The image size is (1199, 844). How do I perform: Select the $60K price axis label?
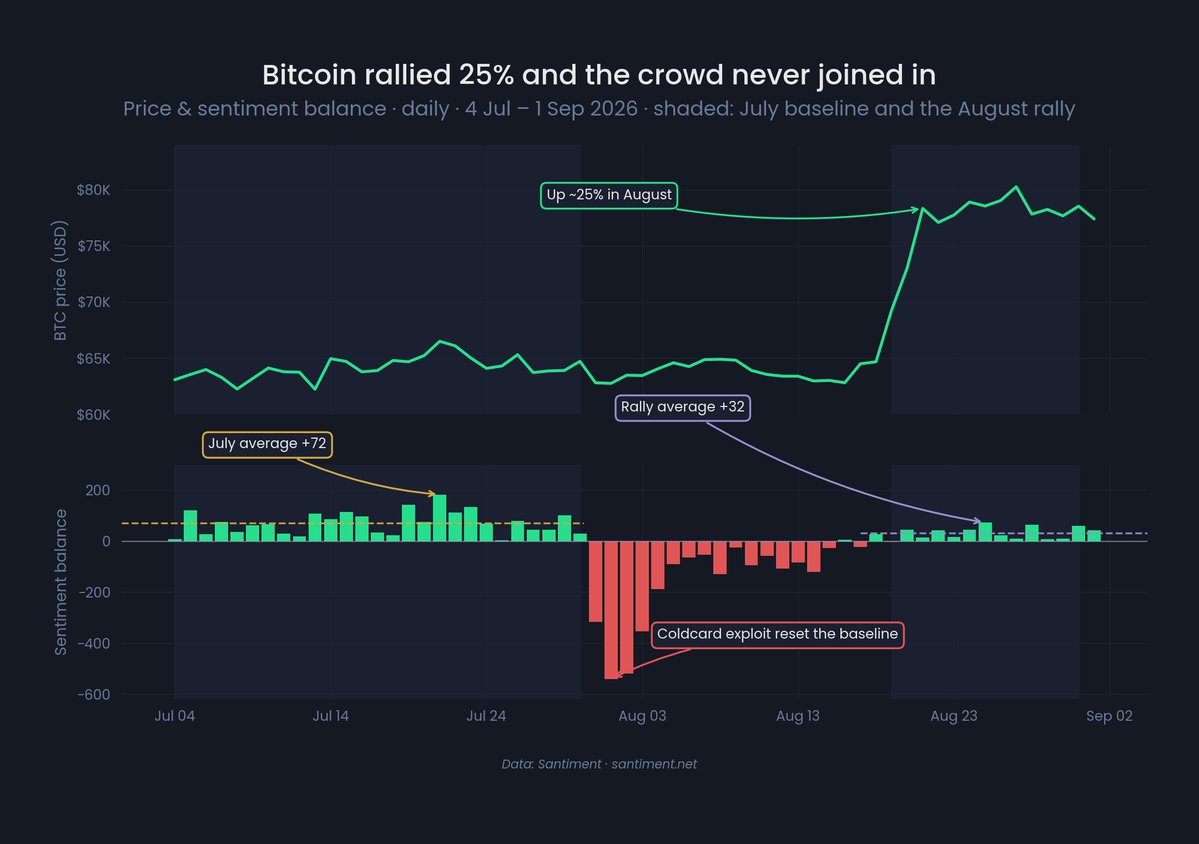(x=93, y=415)
